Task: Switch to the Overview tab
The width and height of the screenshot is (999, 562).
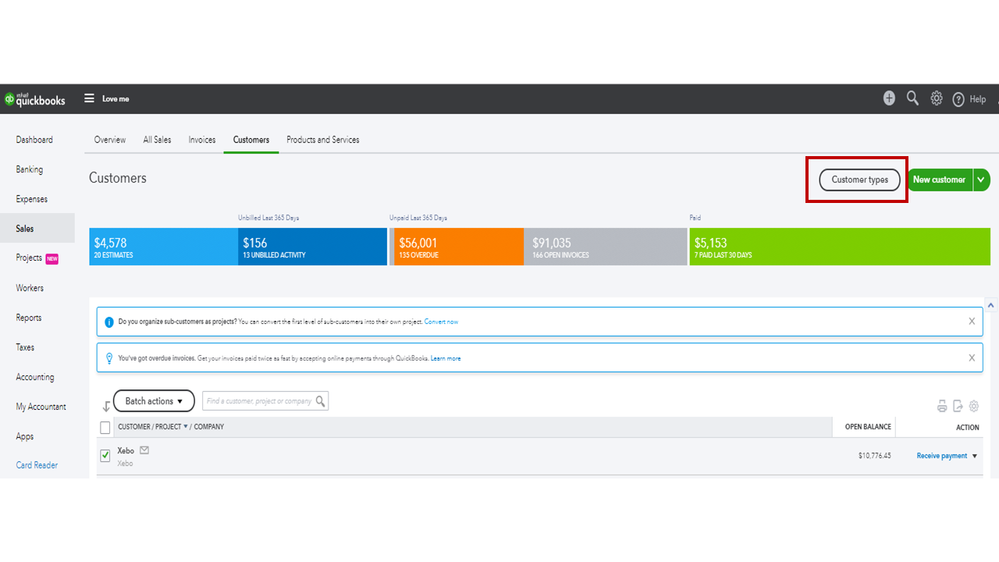Action: 110,140
